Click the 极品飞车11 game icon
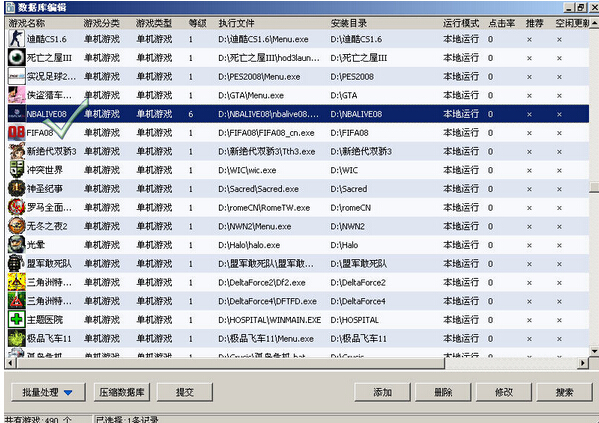This screenshot has width=599, height=423. (16, 338)
